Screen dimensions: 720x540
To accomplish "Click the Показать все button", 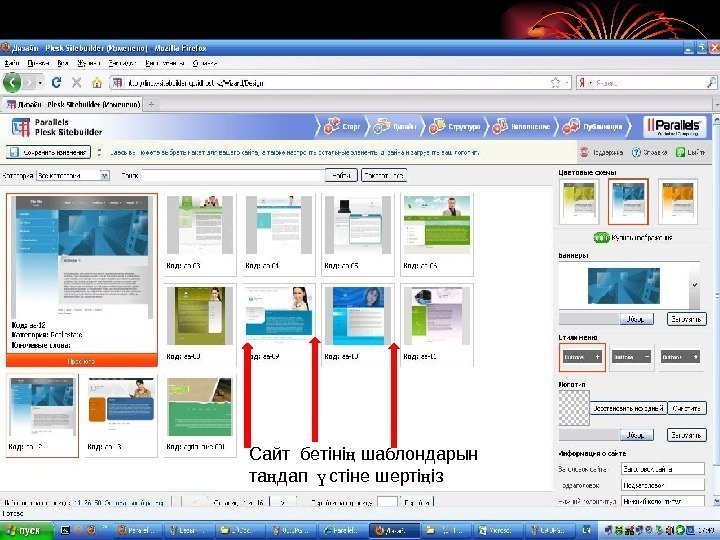I will [x=384, y=175].
